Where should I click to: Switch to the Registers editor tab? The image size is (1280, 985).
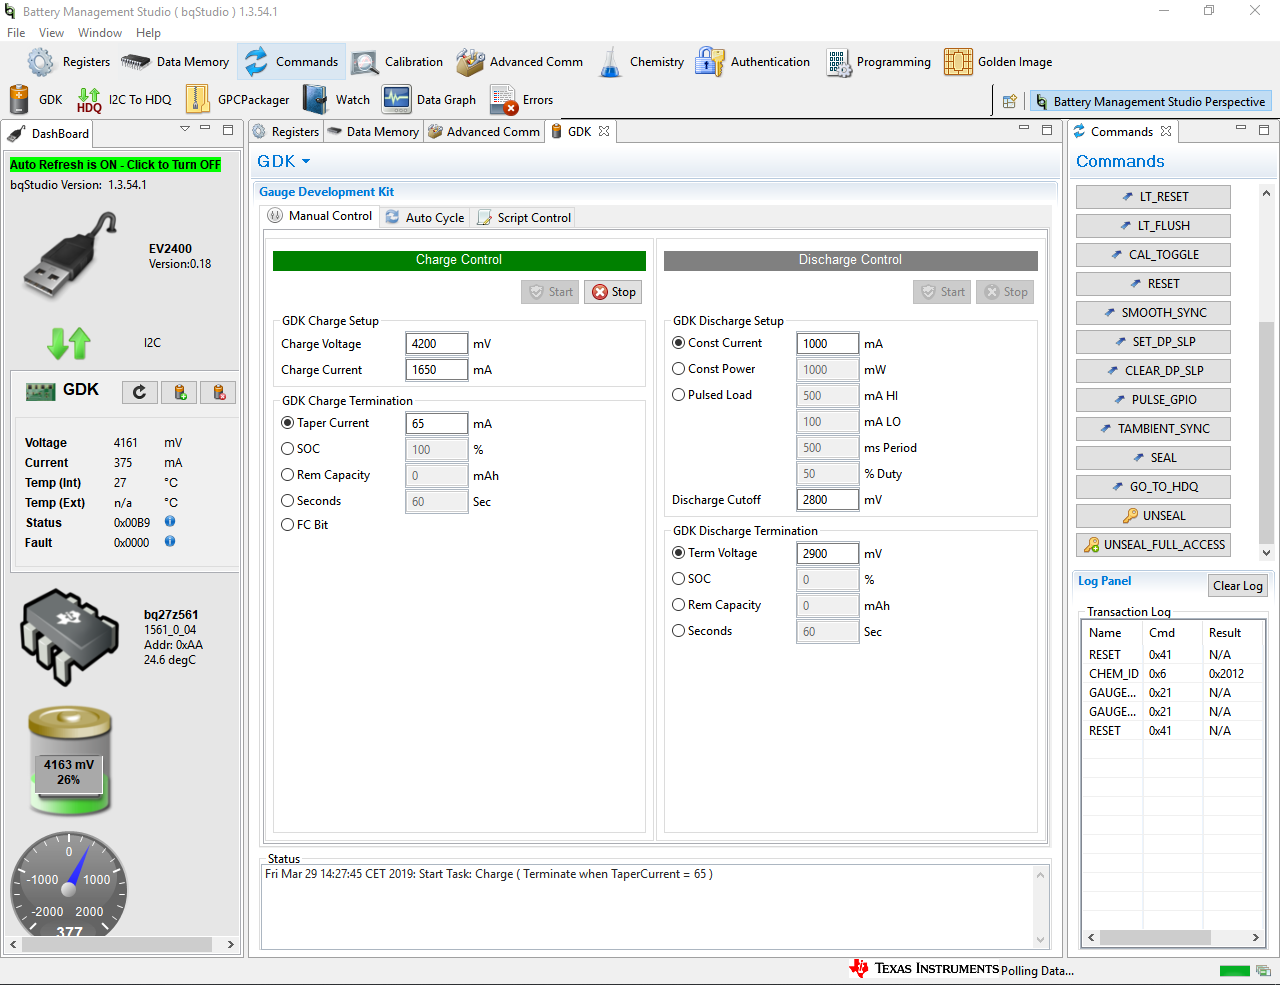(x=286, y=131)
